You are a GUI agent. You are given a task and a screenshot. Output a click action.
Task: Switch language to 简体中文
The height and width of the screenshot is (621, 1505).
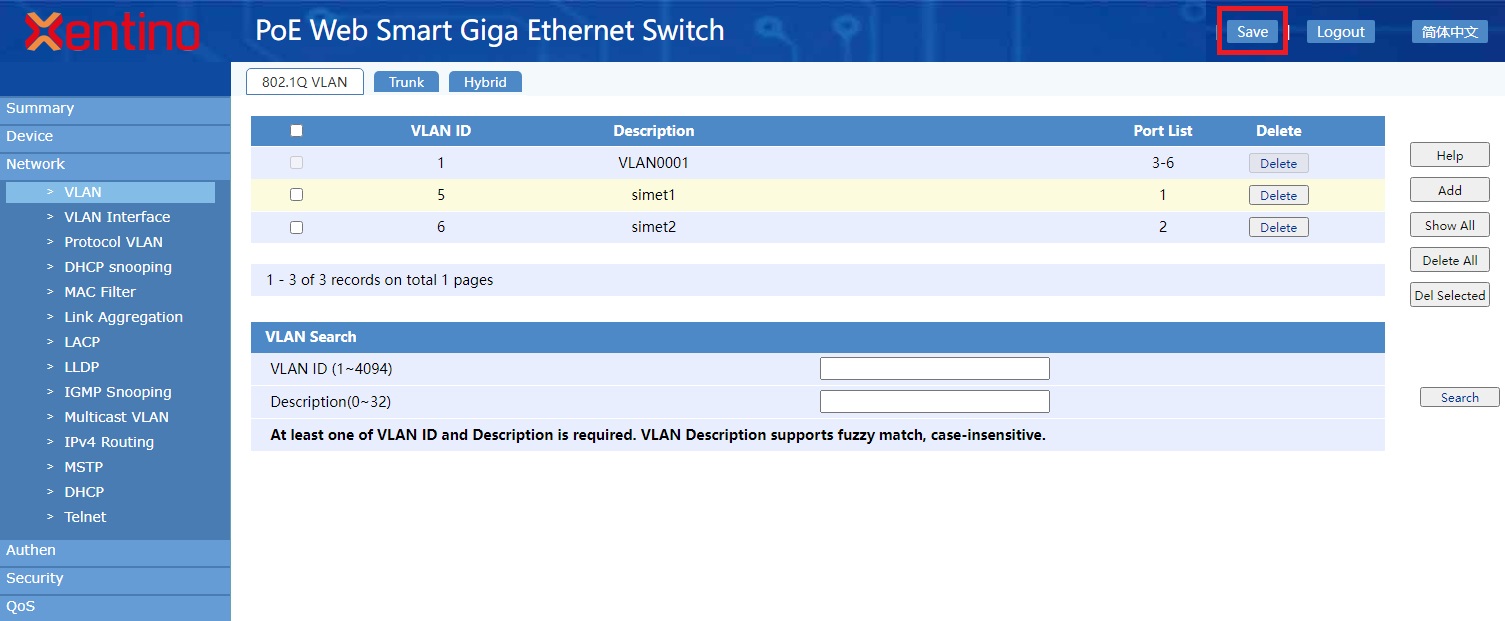point(1449,32)
